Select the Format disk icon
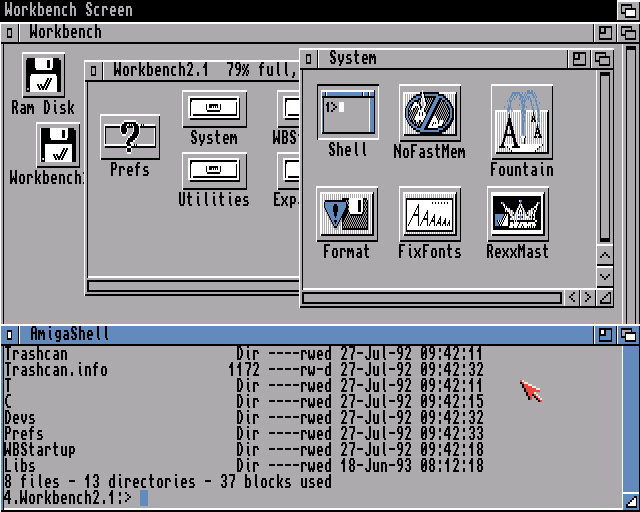 (346, 213)
